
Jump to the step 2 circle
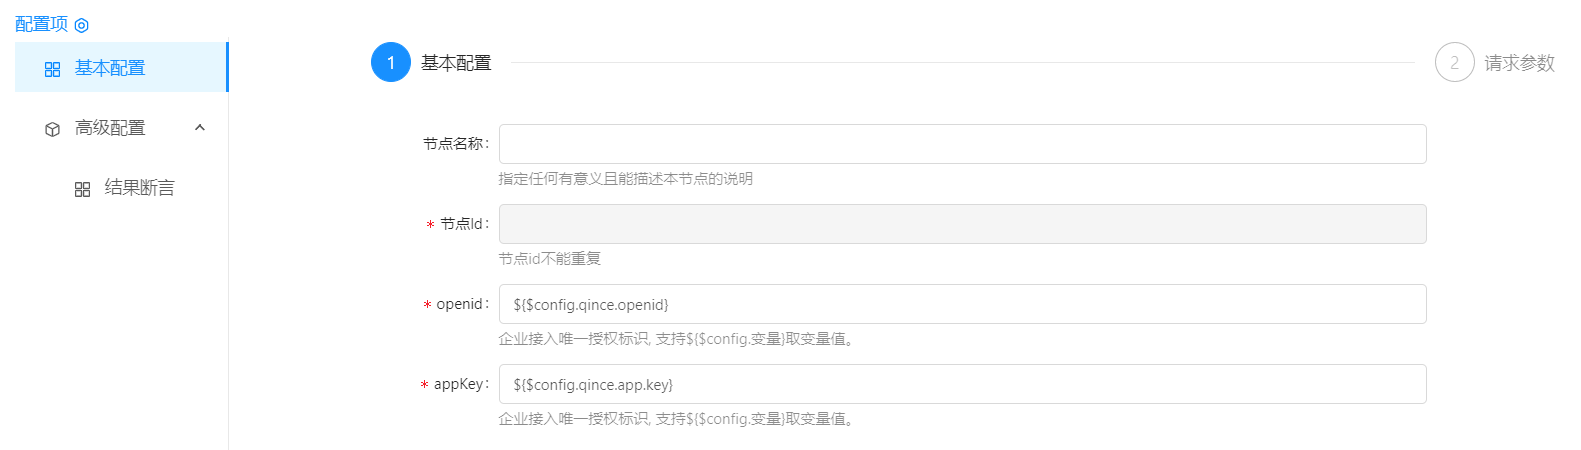[1454, 62]
